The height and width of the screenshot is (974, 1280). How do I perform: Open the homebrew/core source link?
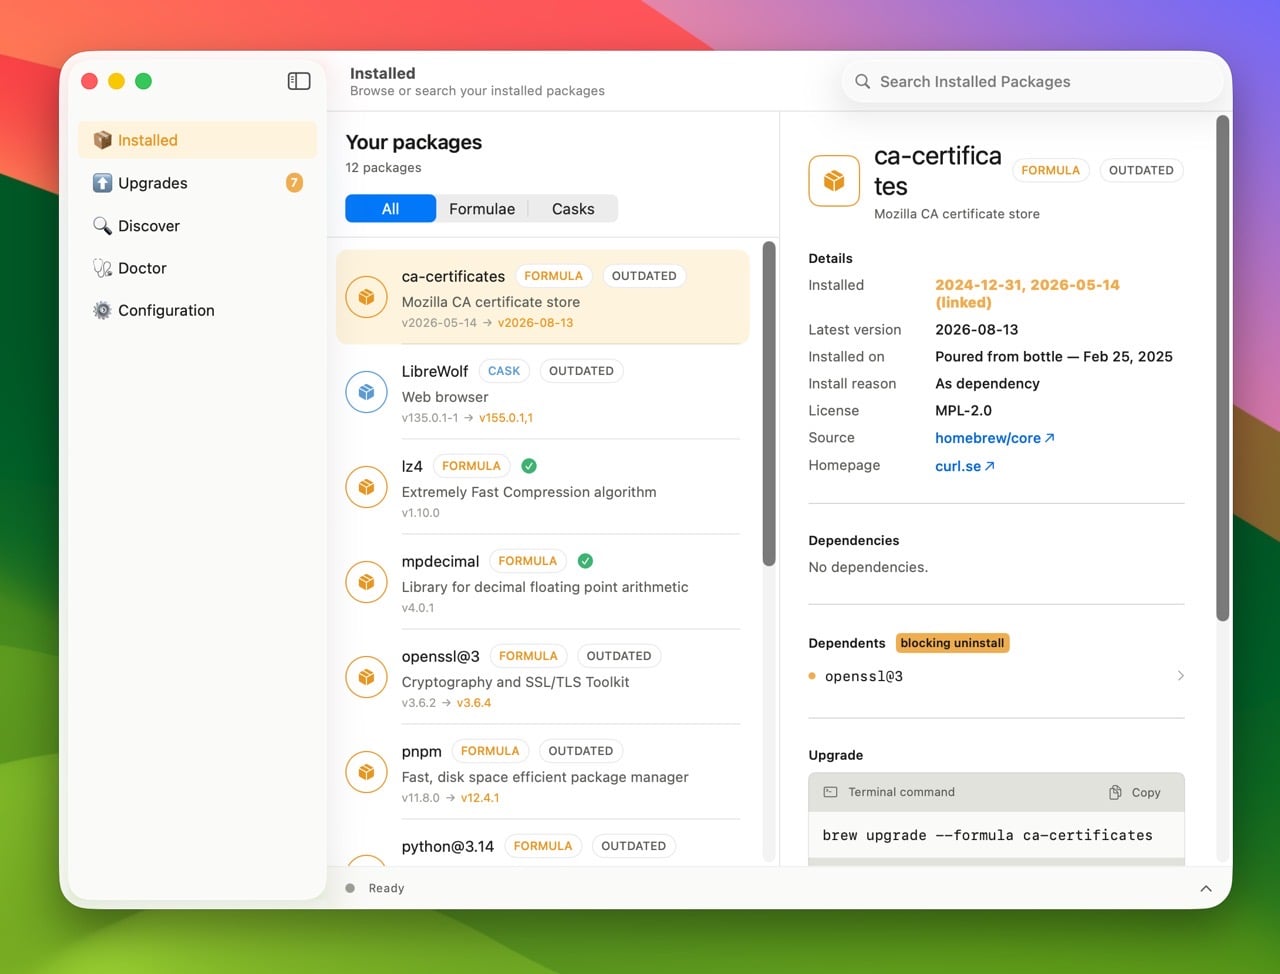(x=995, y=438)
